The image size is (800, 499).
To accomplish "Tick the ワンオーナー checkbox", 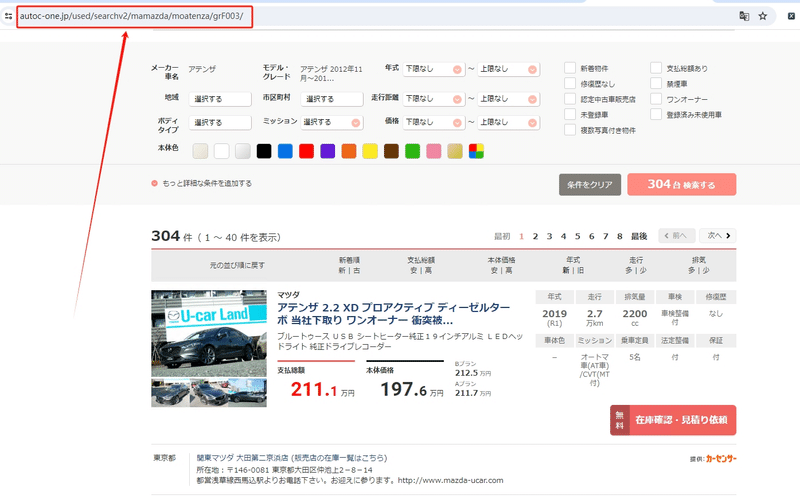I will pos(656,99).
